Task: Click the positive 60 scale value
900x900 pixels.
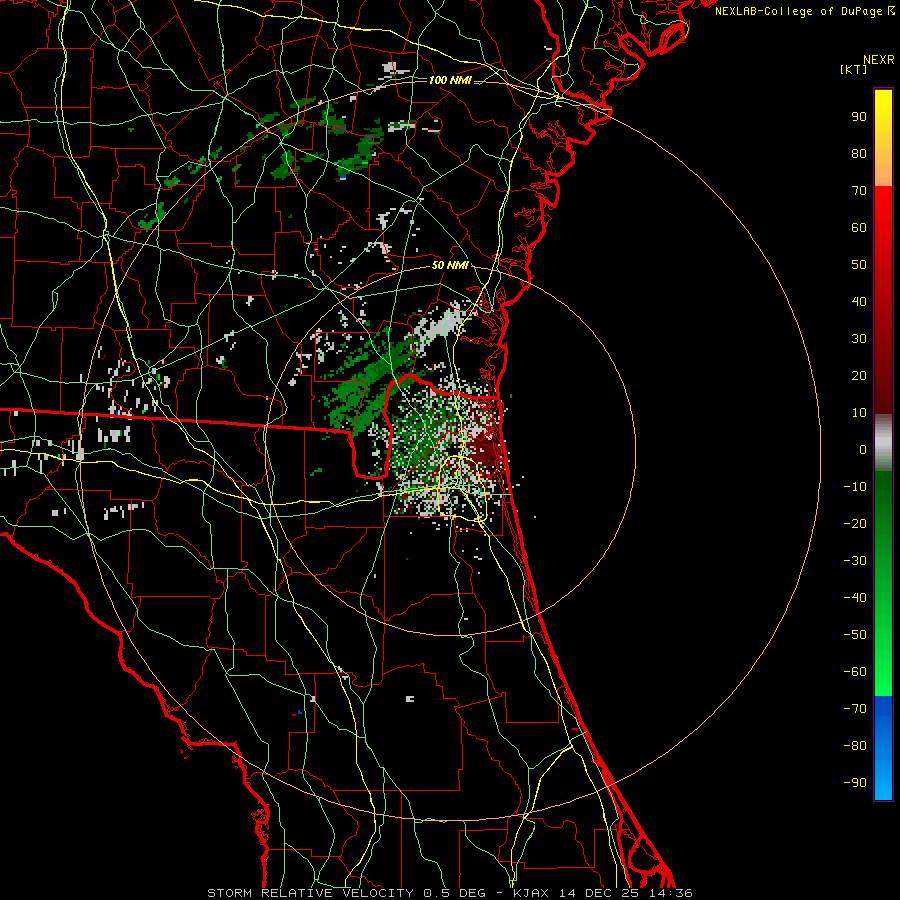Action: tap(859, 228)
